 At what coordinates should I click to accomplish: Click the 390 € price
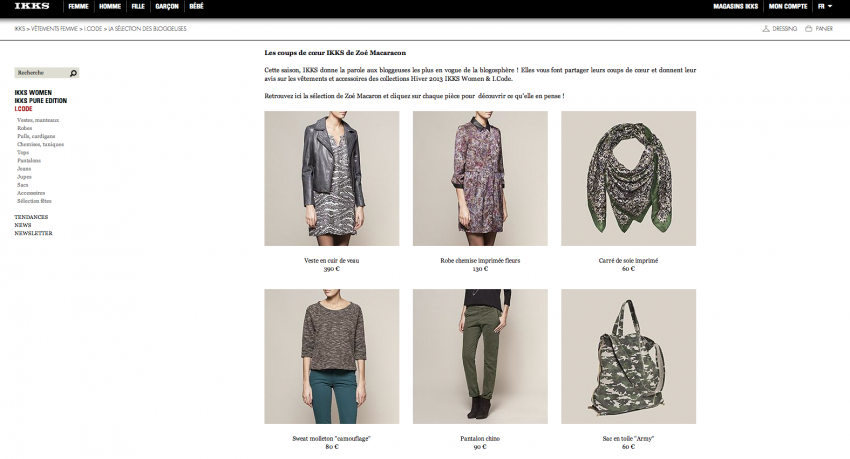pos(332,269)
